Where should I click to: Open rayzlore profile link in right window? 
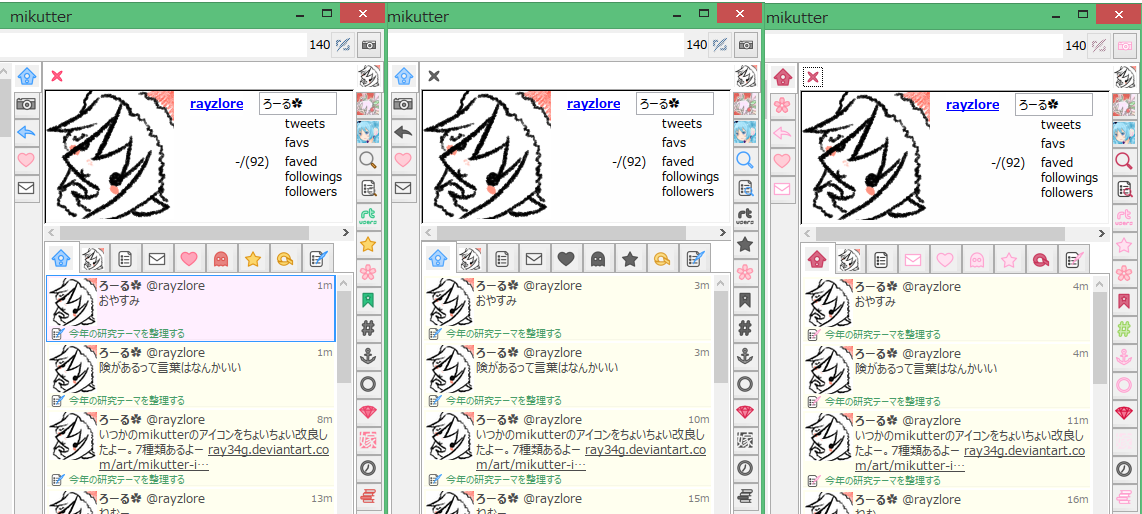972,105
